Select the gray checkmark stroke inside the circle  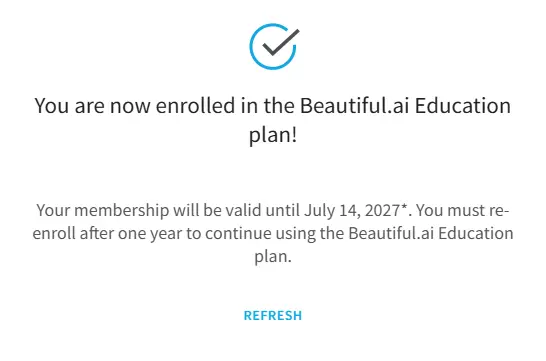tap(281, 42)
